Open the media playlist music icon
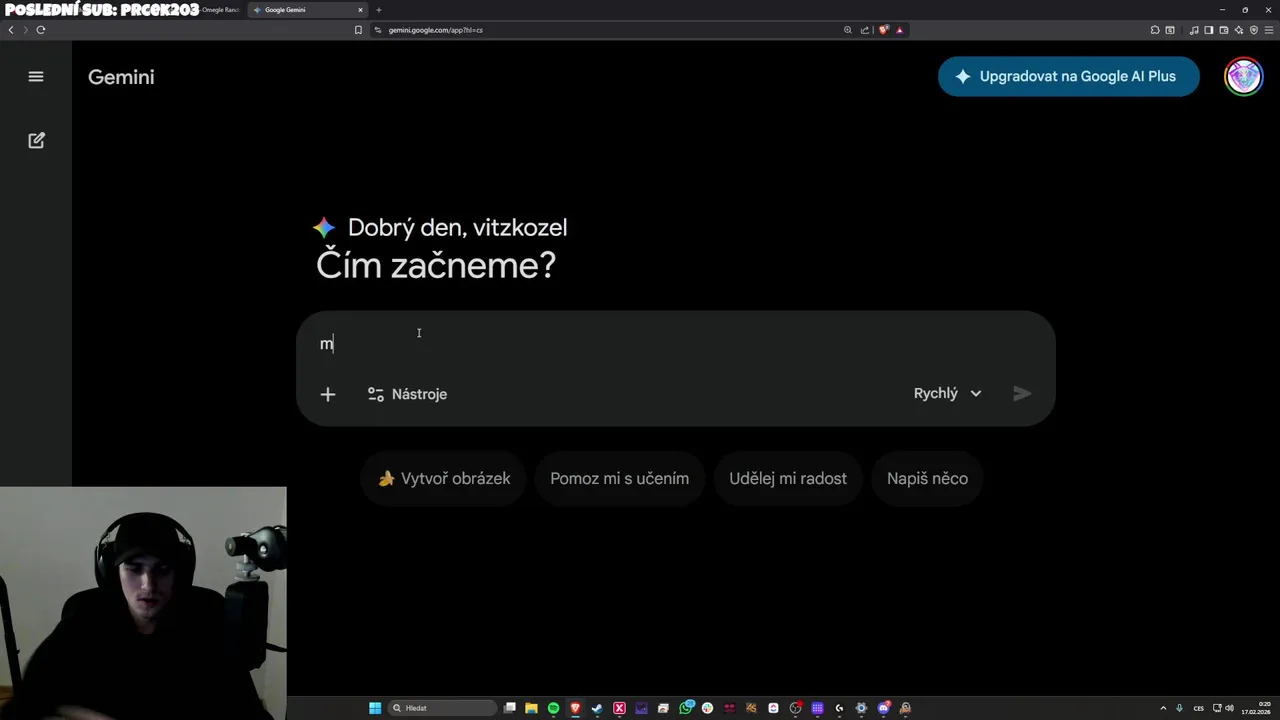The image size is (1280, 720). pyautogui.click(x=1194, y=30)
